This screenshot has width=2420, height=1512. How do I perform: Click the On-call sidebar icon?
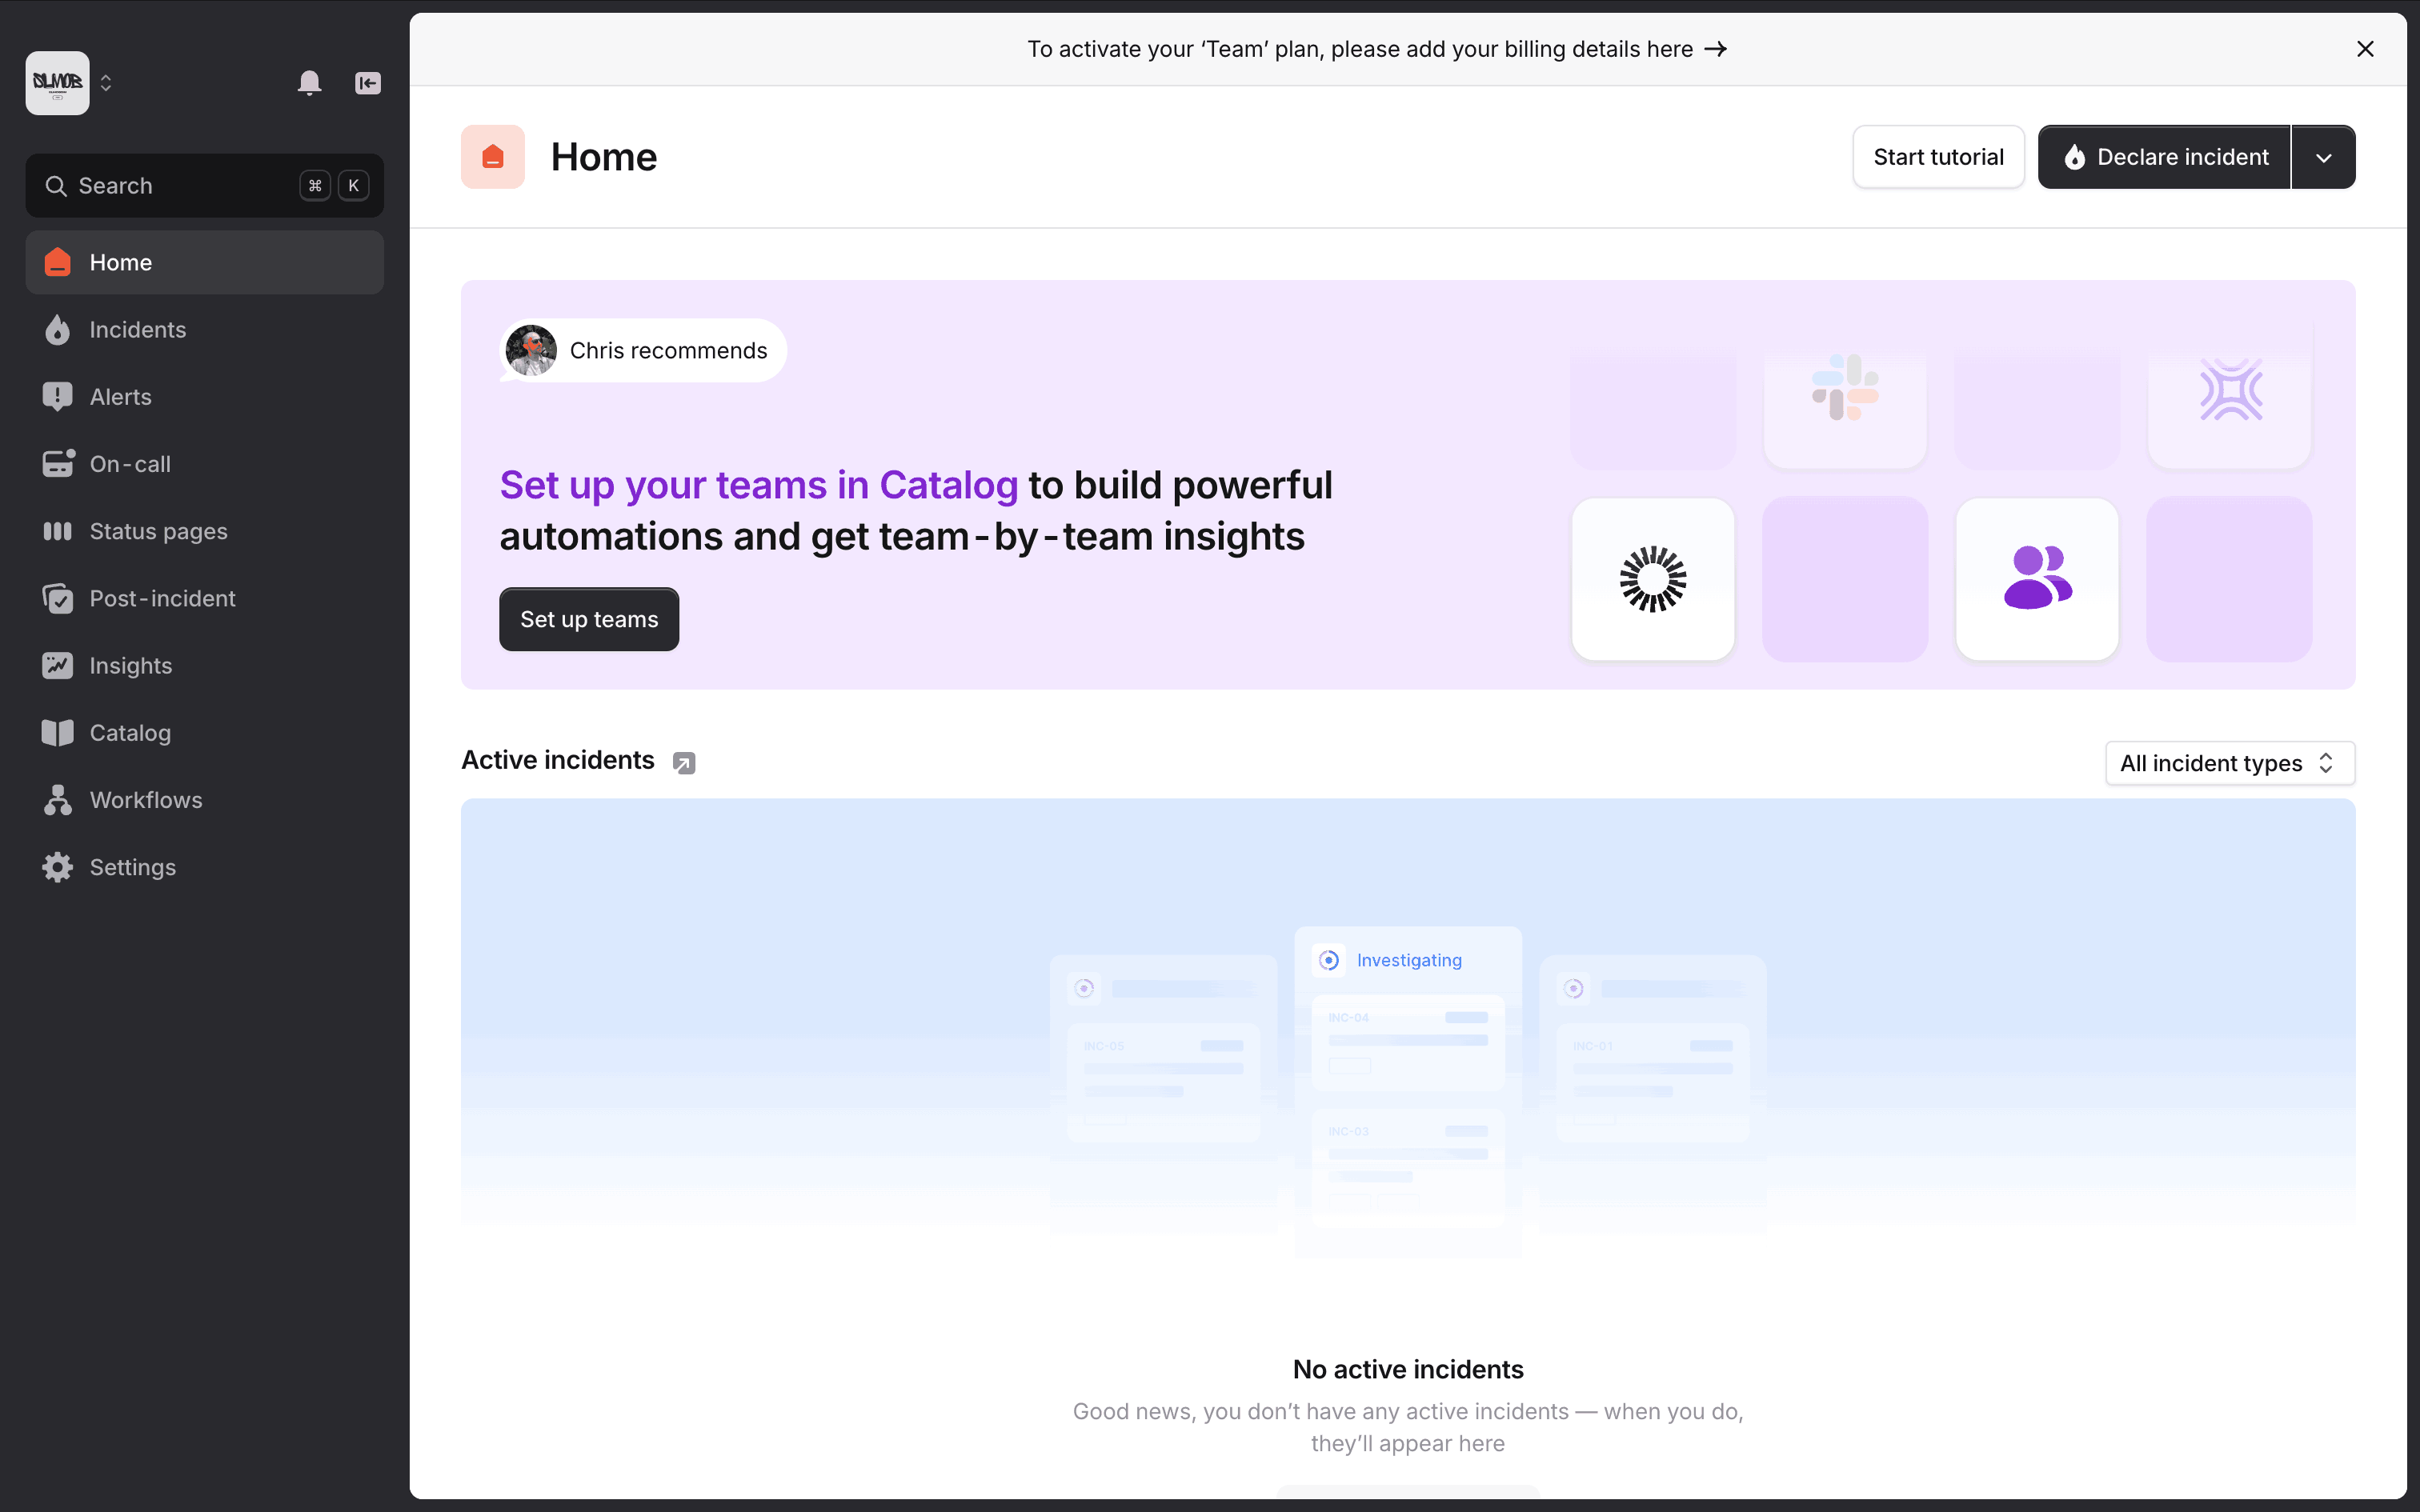pyautogui.click(x=58, y=464)
